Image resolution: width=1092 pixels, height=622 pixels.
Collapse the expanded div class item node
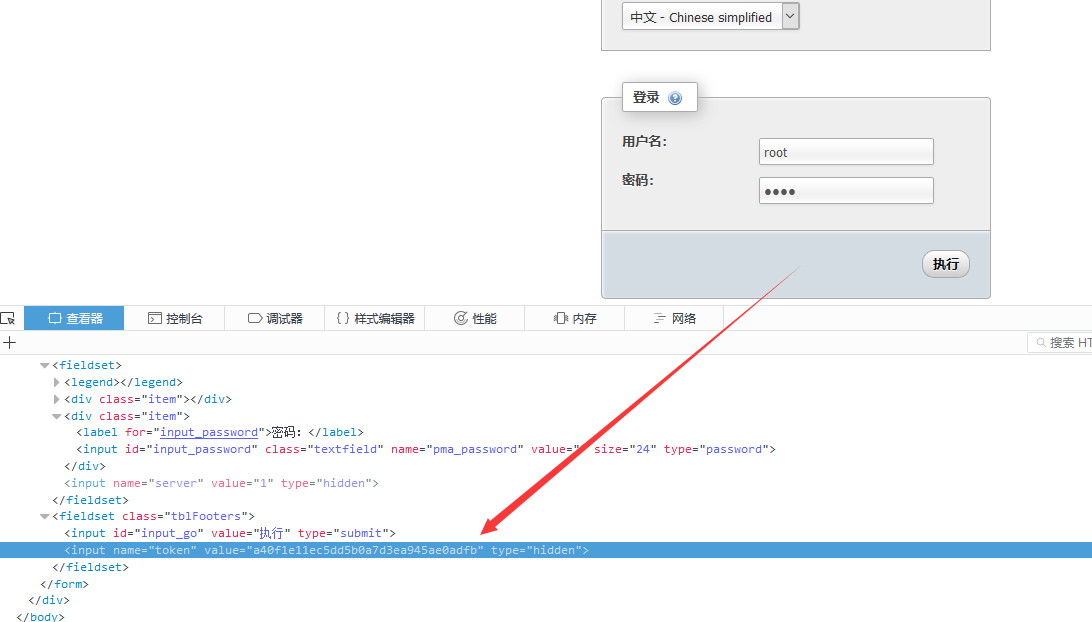(56, 416)
